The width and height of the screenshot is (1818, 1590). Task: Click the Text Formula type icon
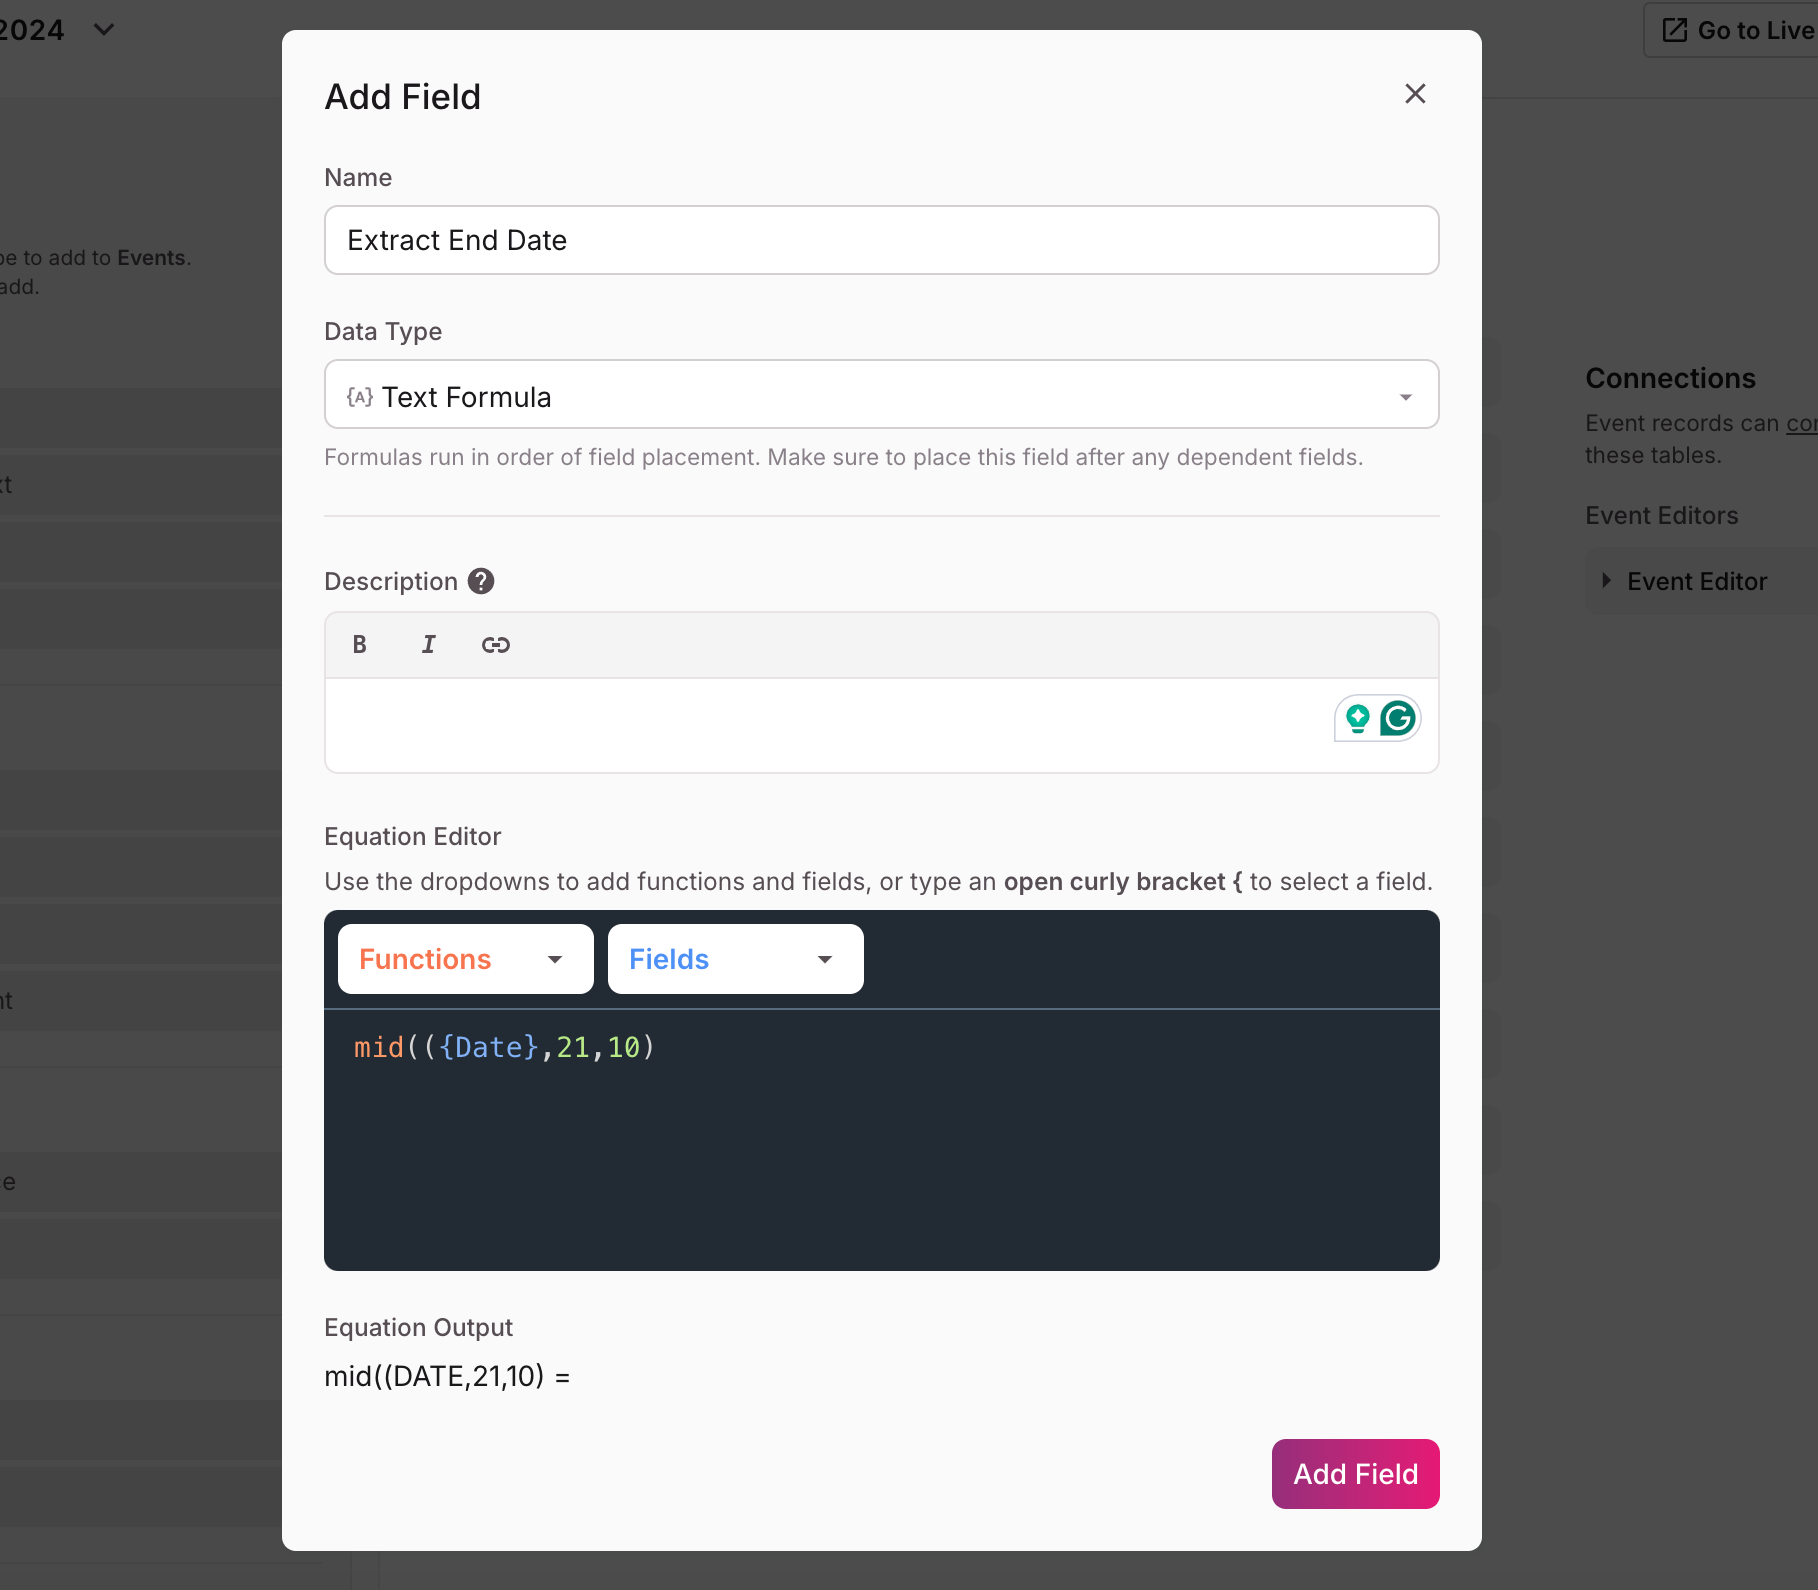tap(360, 397)
